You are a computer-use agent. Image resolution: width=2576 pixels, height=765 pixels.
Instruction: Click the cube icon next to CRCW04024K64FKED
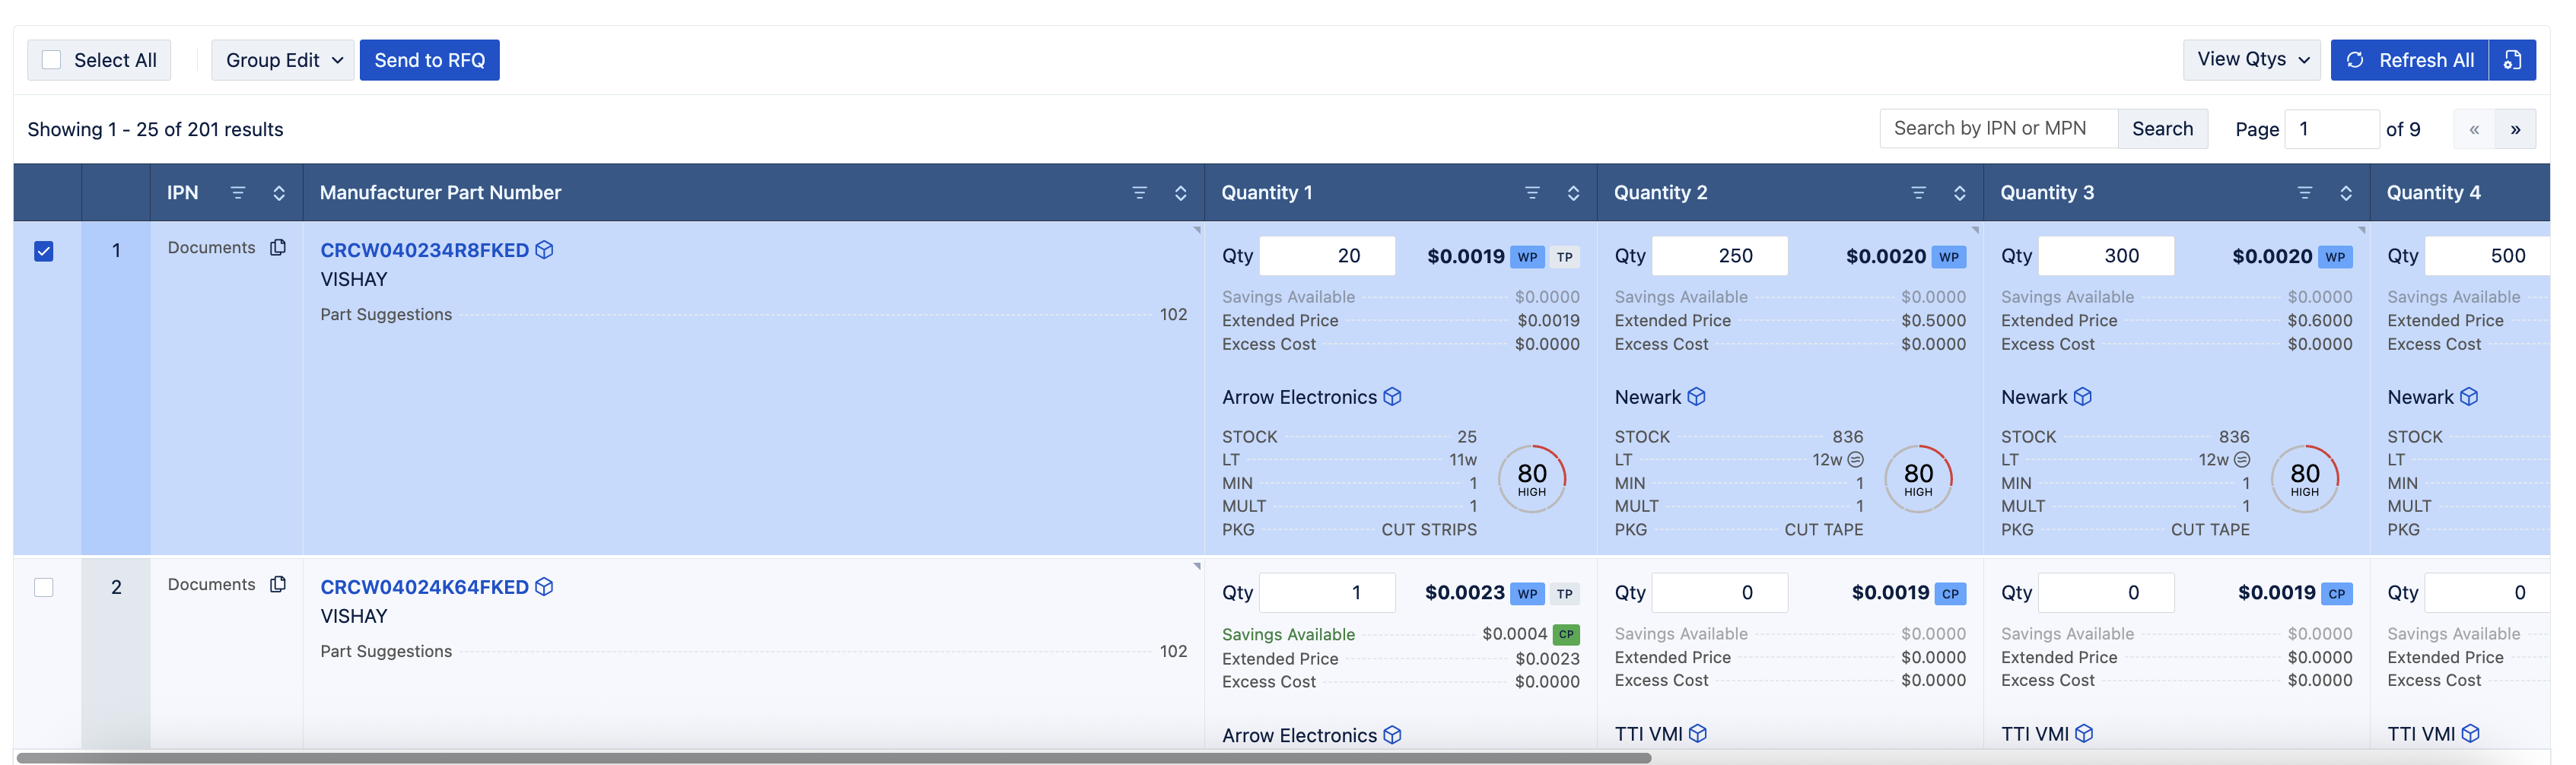pos(544,587)
